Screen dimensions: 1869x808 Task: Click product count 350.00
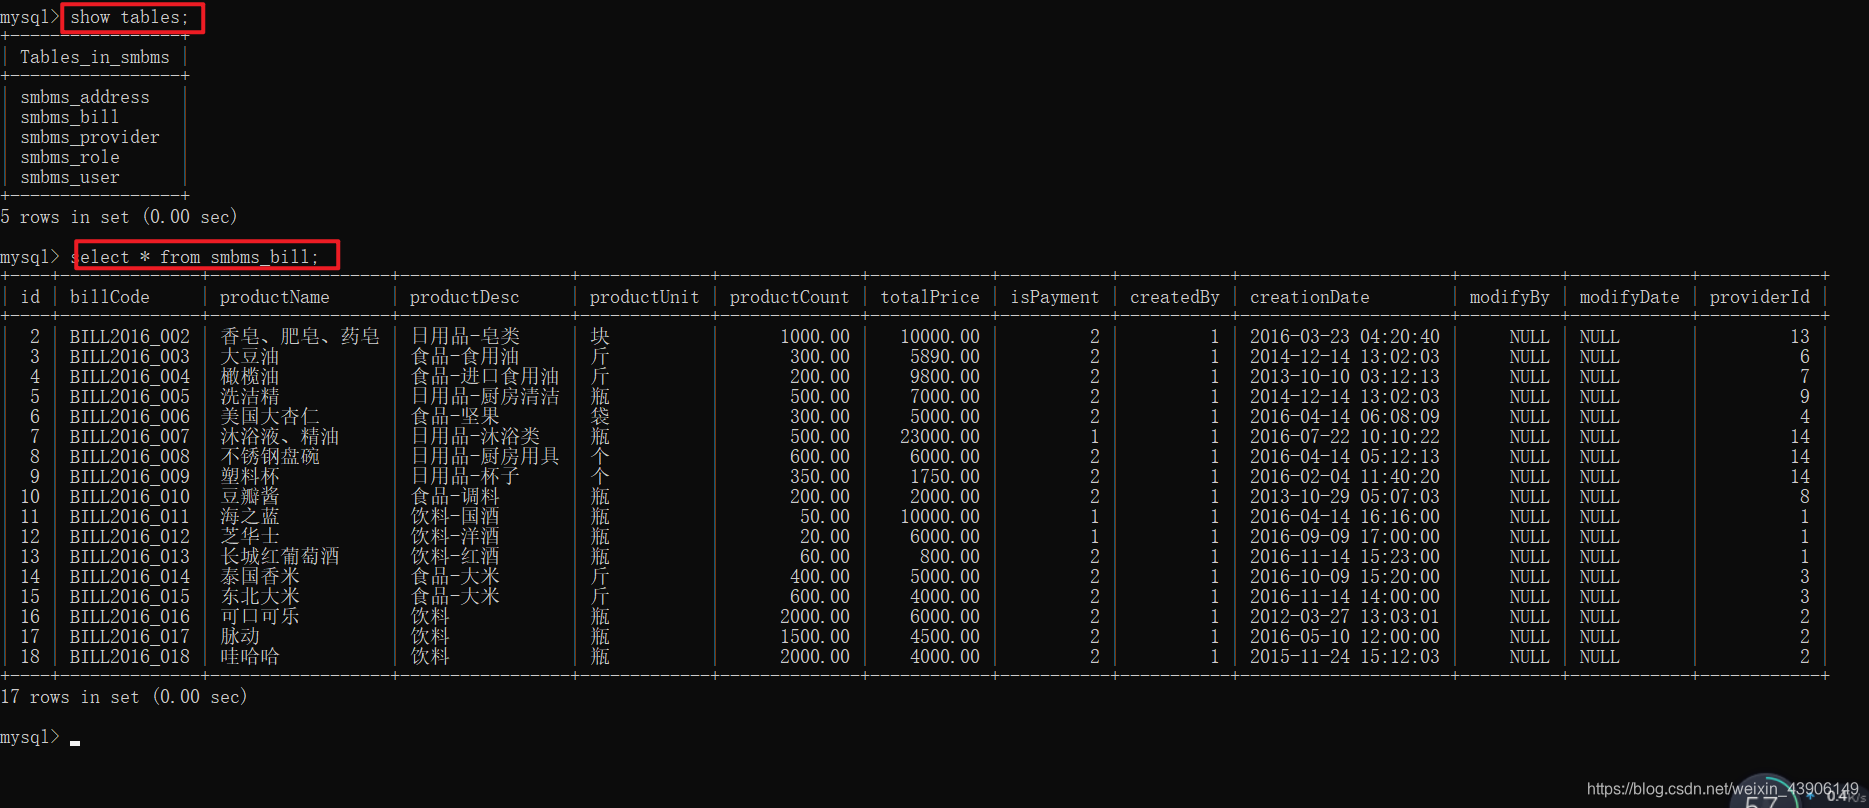point(820,477)
